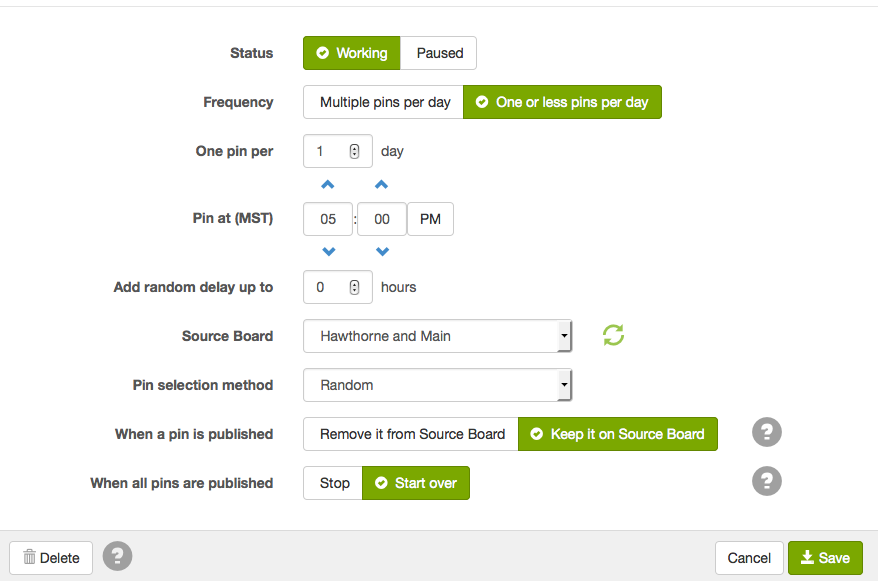Select the Stop option when all pins are published
The image size is (878, 581).
tap(333, 483)
